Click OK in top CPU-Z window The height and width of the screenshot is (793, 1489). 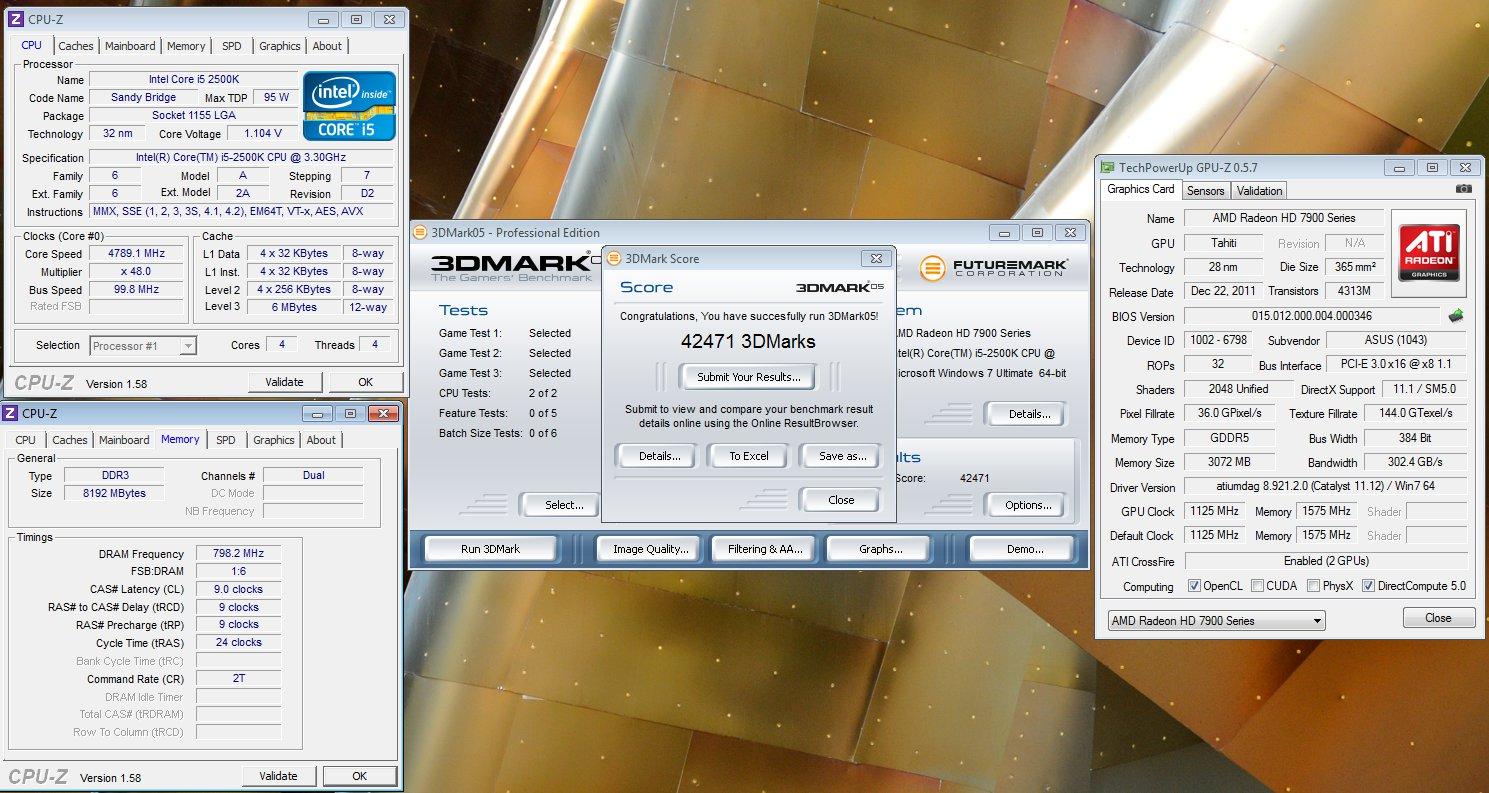(366, 382)
